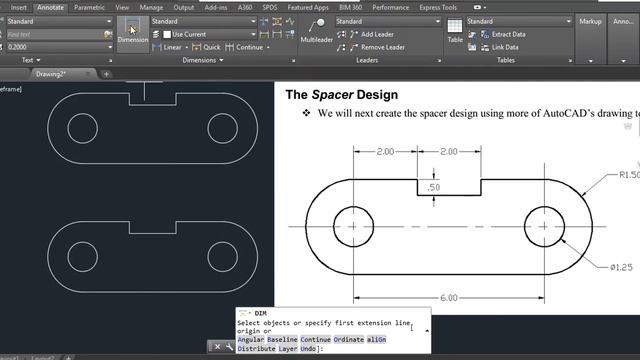Click the Download from Source icon left of Extract Data
The image size is (640, 360).
pos(472,34)
